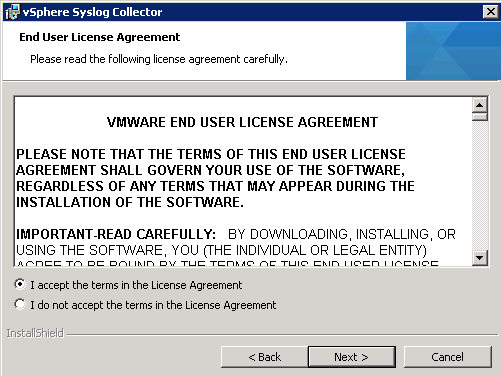
Task: Click the InstallShield label
Action: (x=35, y=333)
